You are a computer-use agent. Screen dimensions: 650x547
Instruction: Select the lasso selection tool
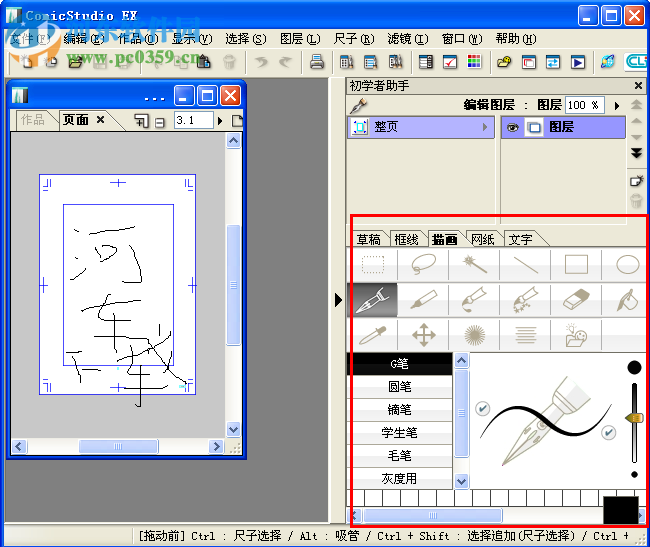[x=423, y=264]
